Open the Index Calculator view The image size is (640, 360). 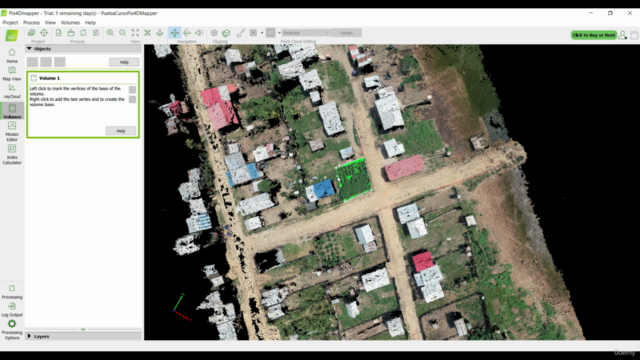click(12, 154)
